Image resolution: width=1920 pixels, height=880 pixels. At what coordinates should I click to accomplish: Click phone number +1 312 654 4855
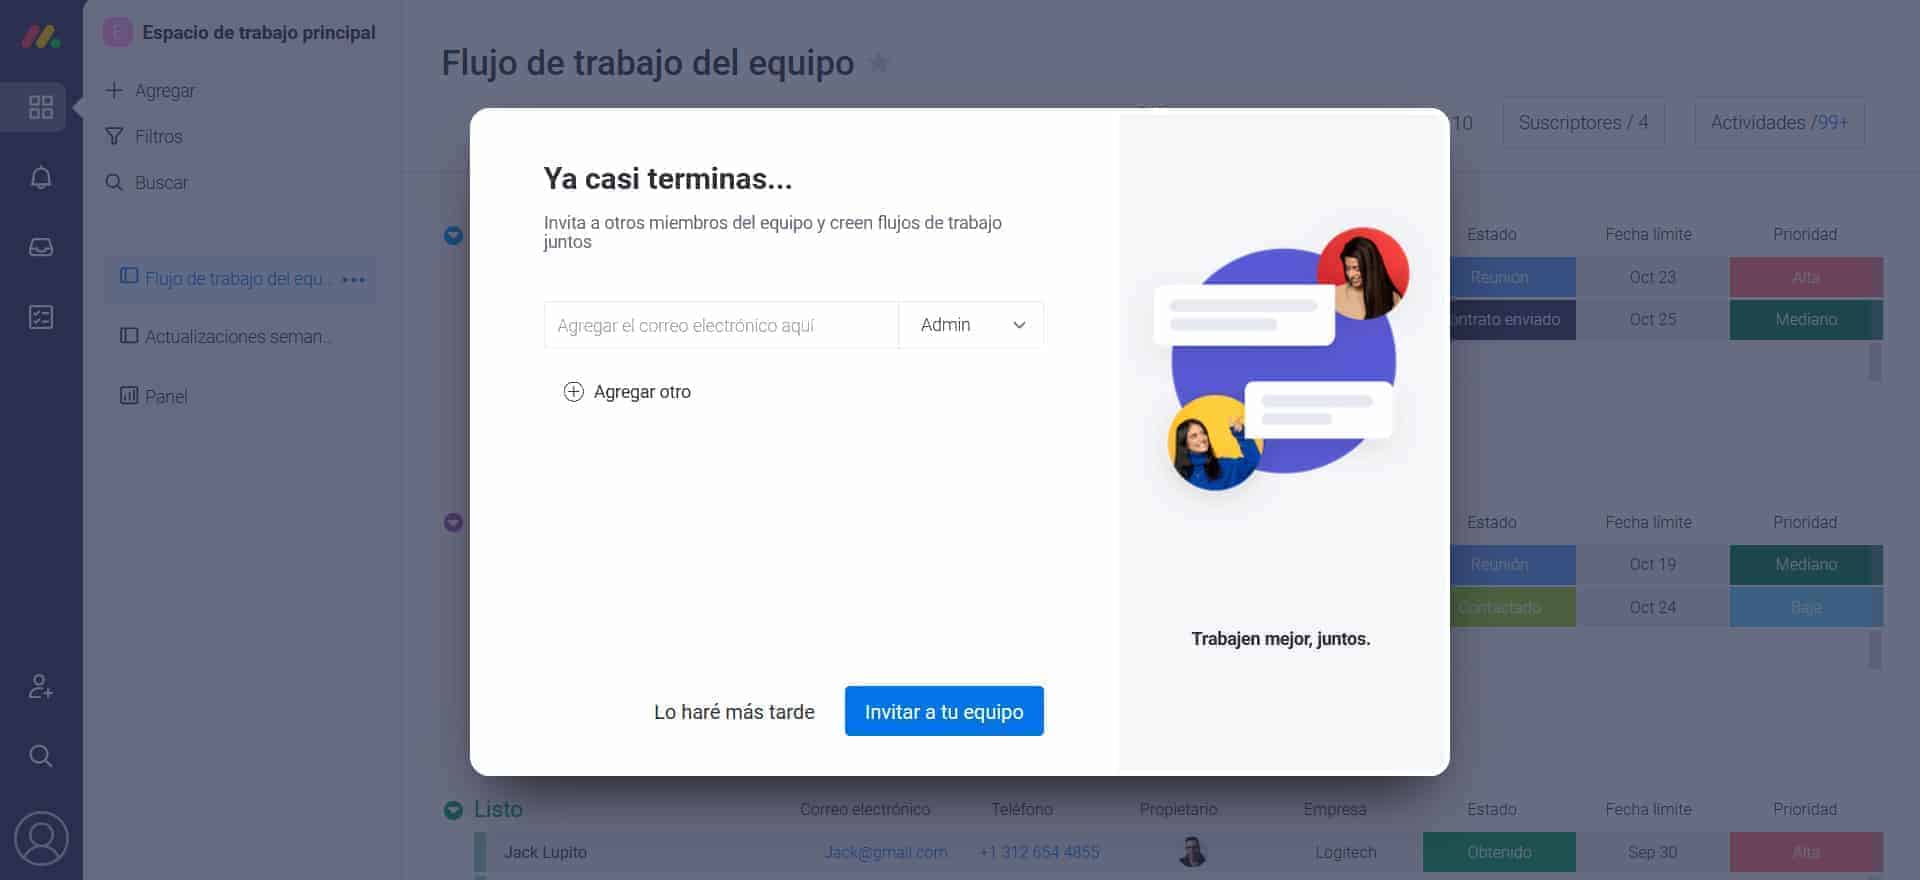click(x=1039, y=852)
